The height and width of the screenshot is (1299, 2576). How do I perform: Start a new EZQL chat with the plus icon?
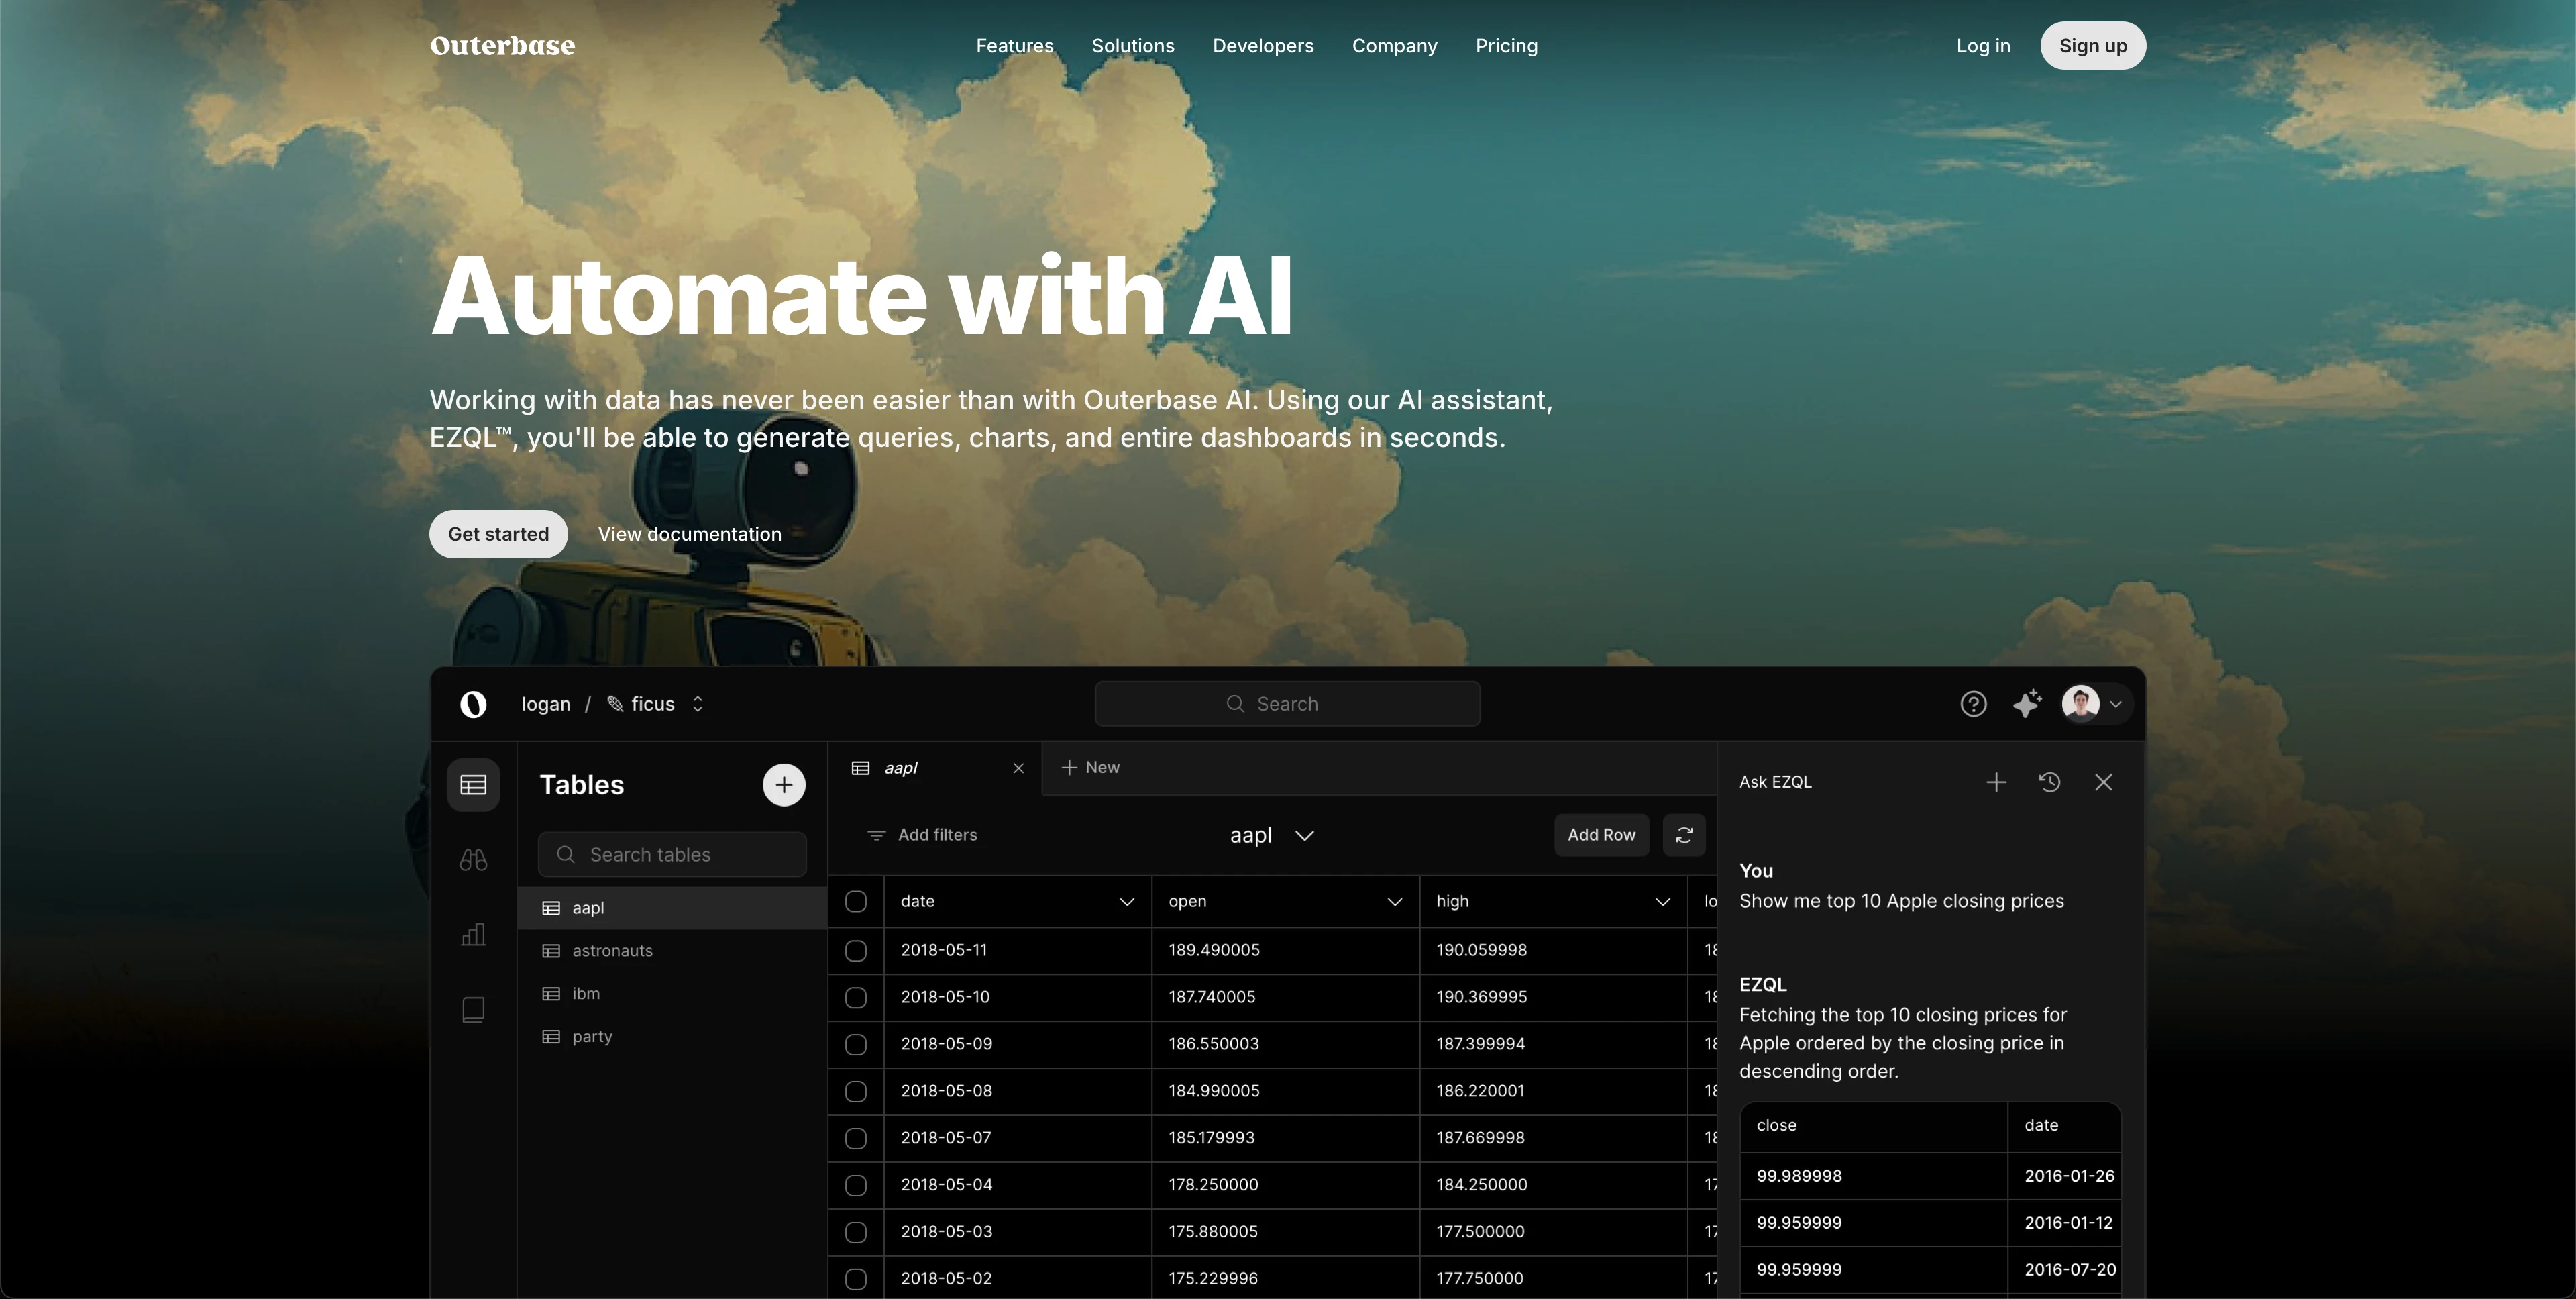(x=1996, y=782)
